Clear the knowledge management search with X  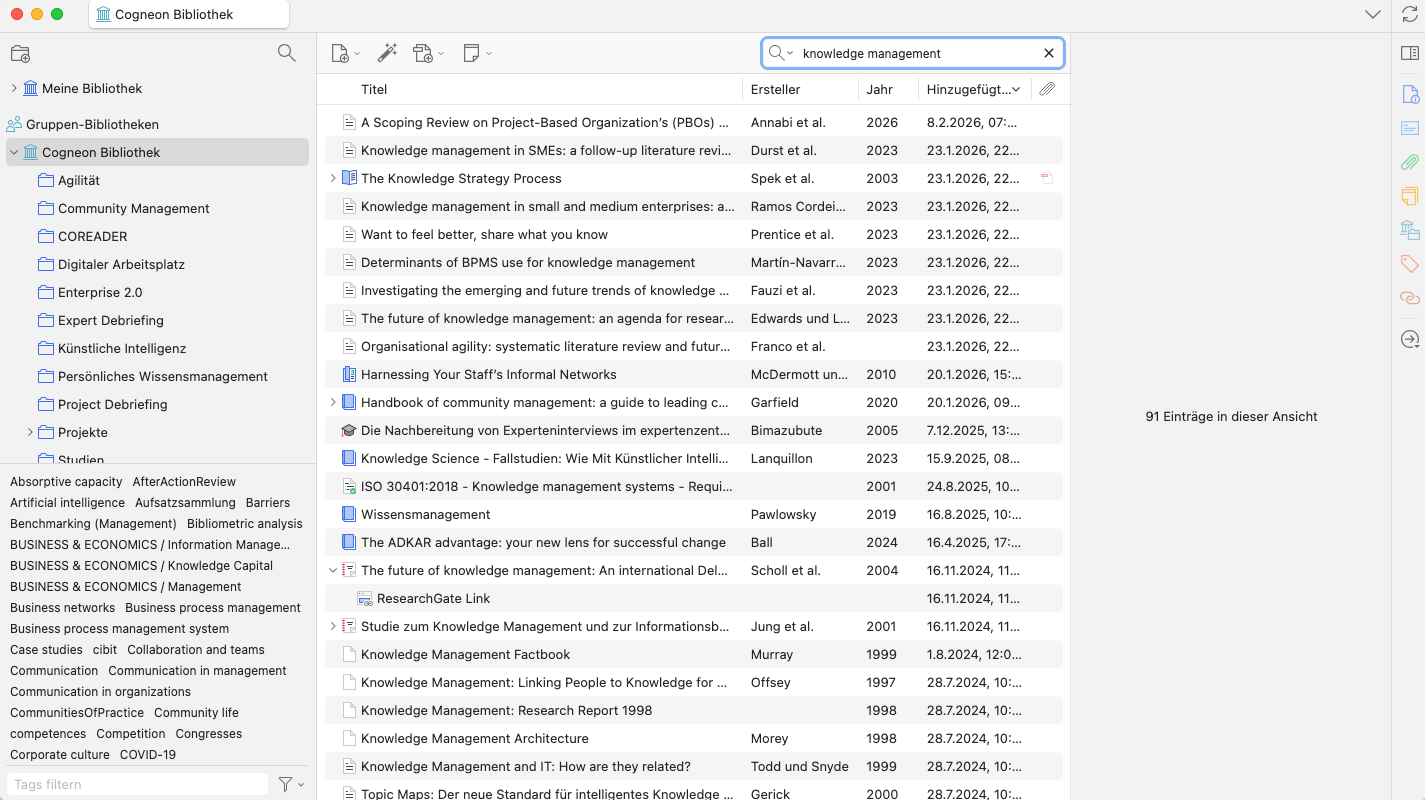coord(1049,53)
